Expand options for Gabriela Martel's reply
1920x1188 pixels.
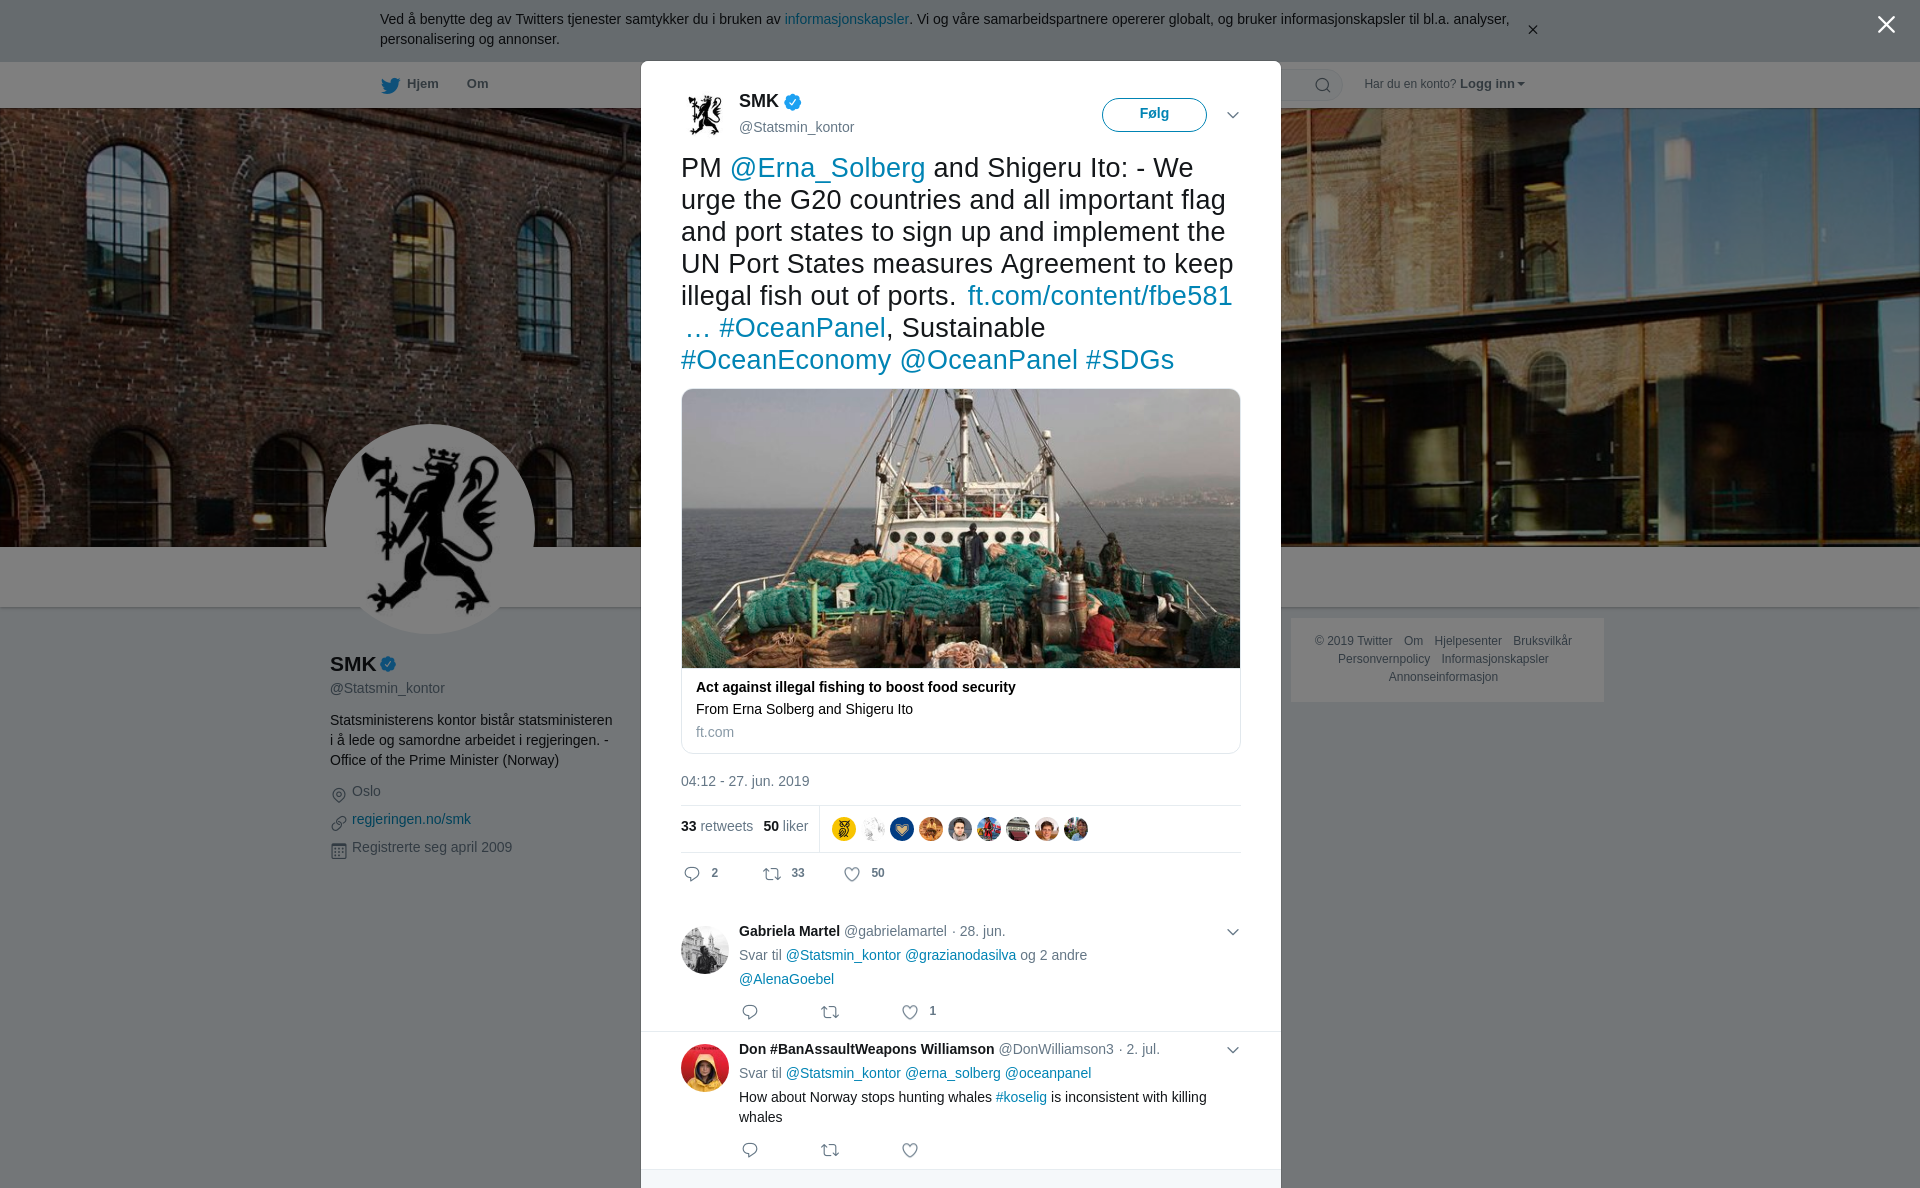(1233, 932)
